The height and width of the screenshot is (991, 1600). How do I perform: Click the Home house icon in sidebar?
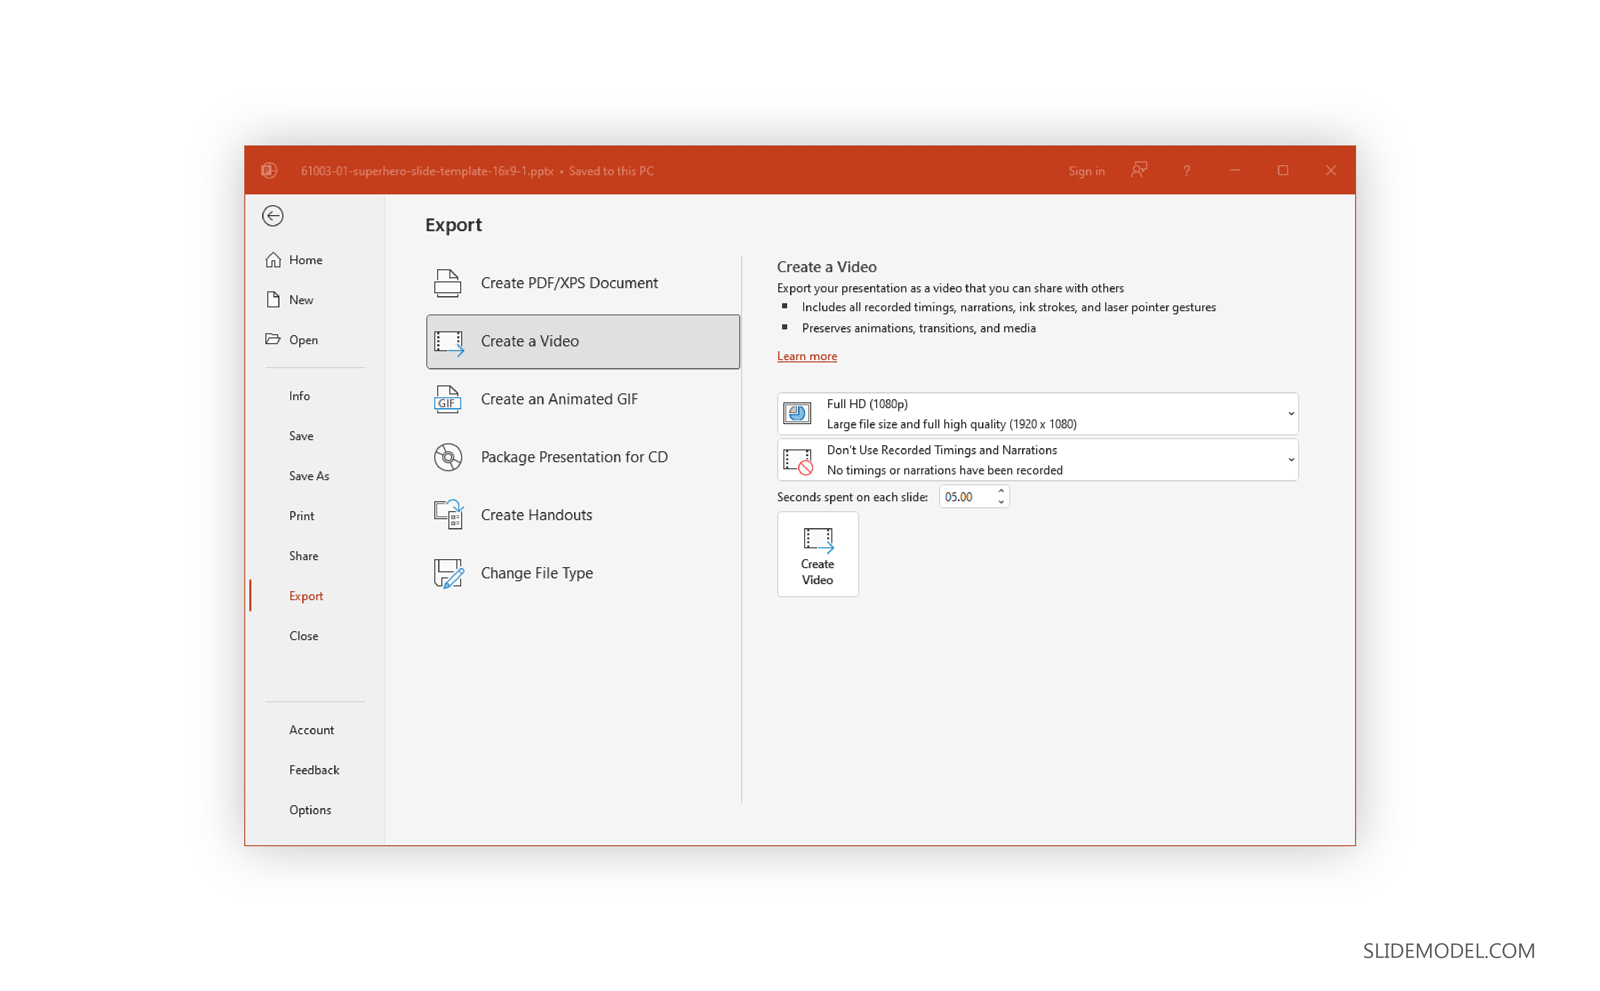pyautogui.click(x=273, y=260)
